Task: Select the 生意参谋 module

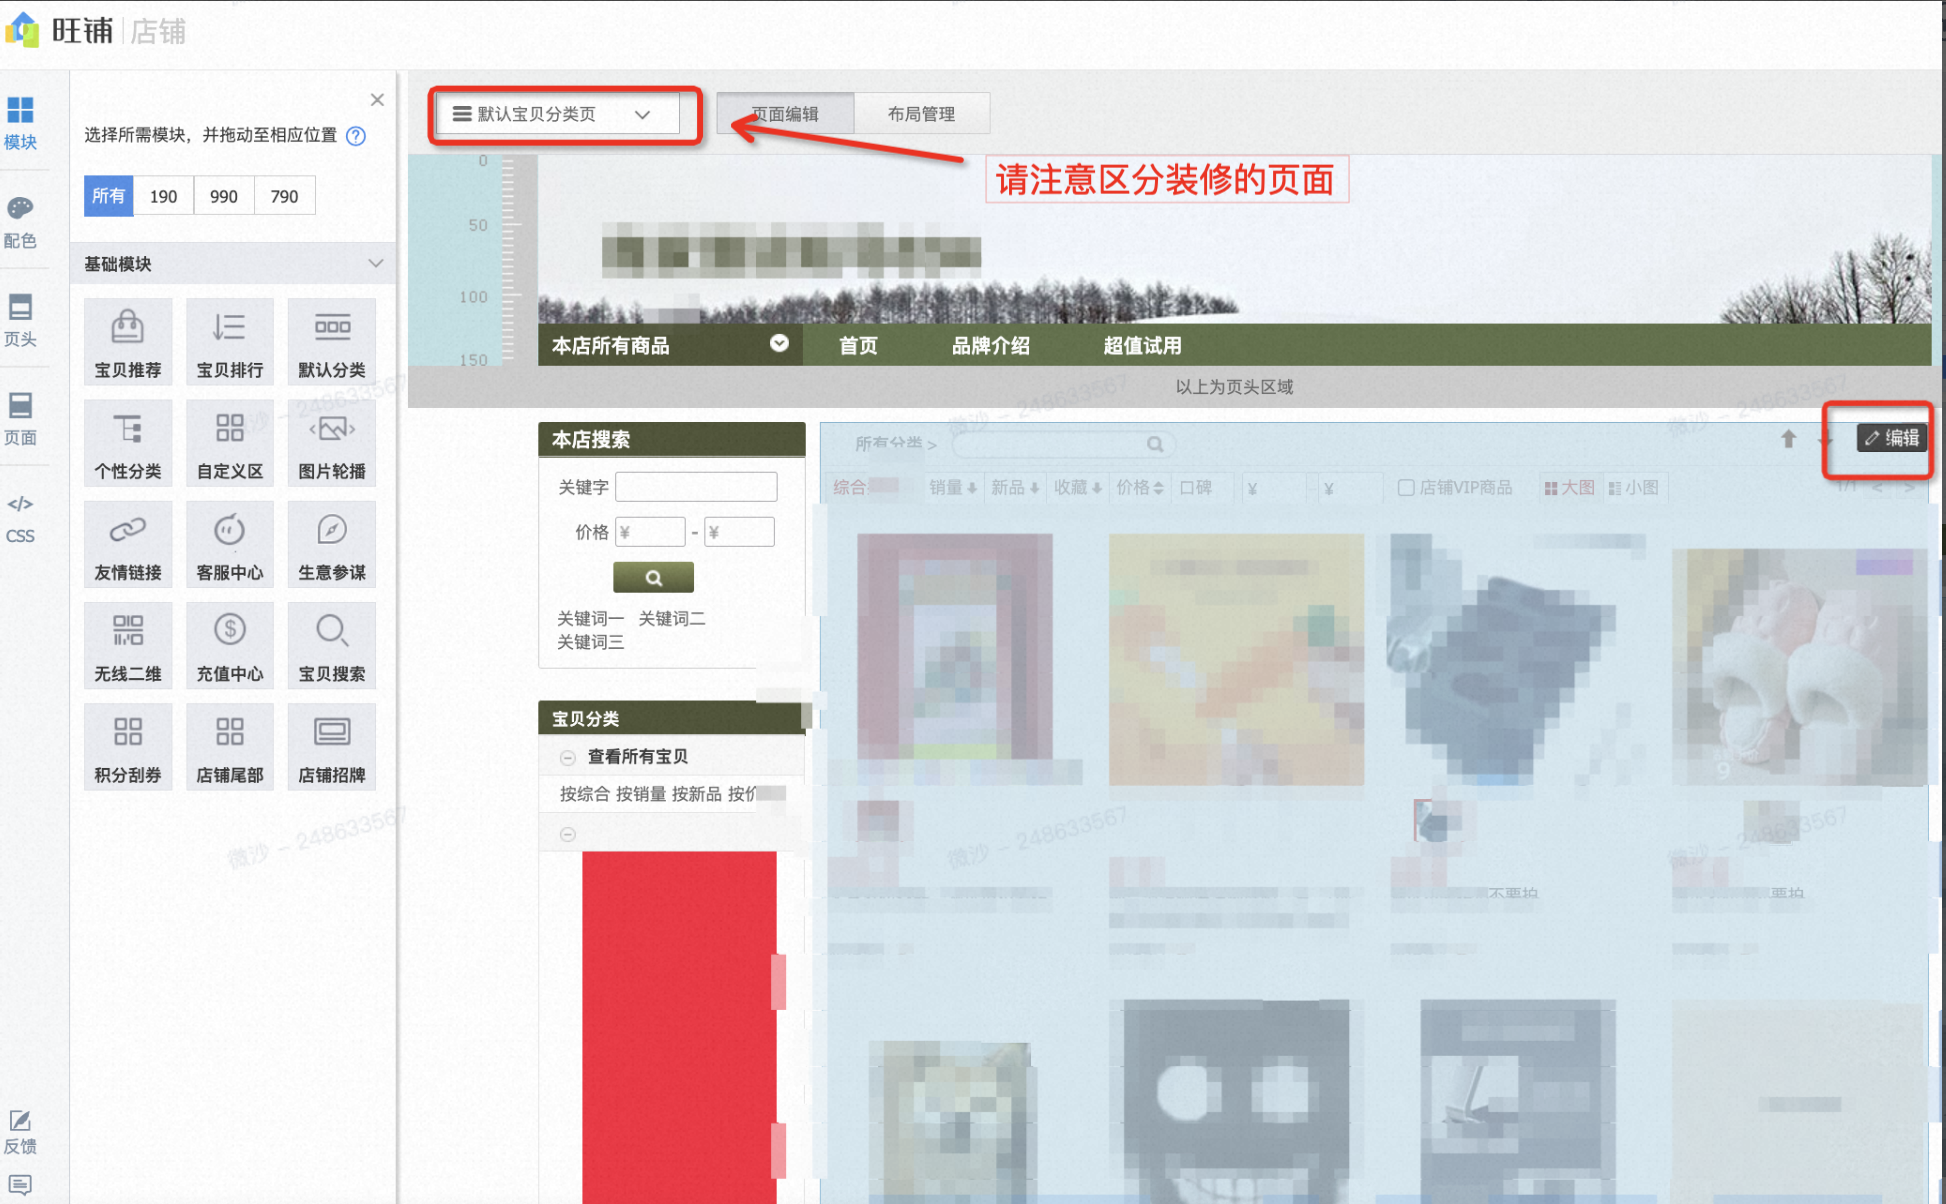Action: point(332,544)
